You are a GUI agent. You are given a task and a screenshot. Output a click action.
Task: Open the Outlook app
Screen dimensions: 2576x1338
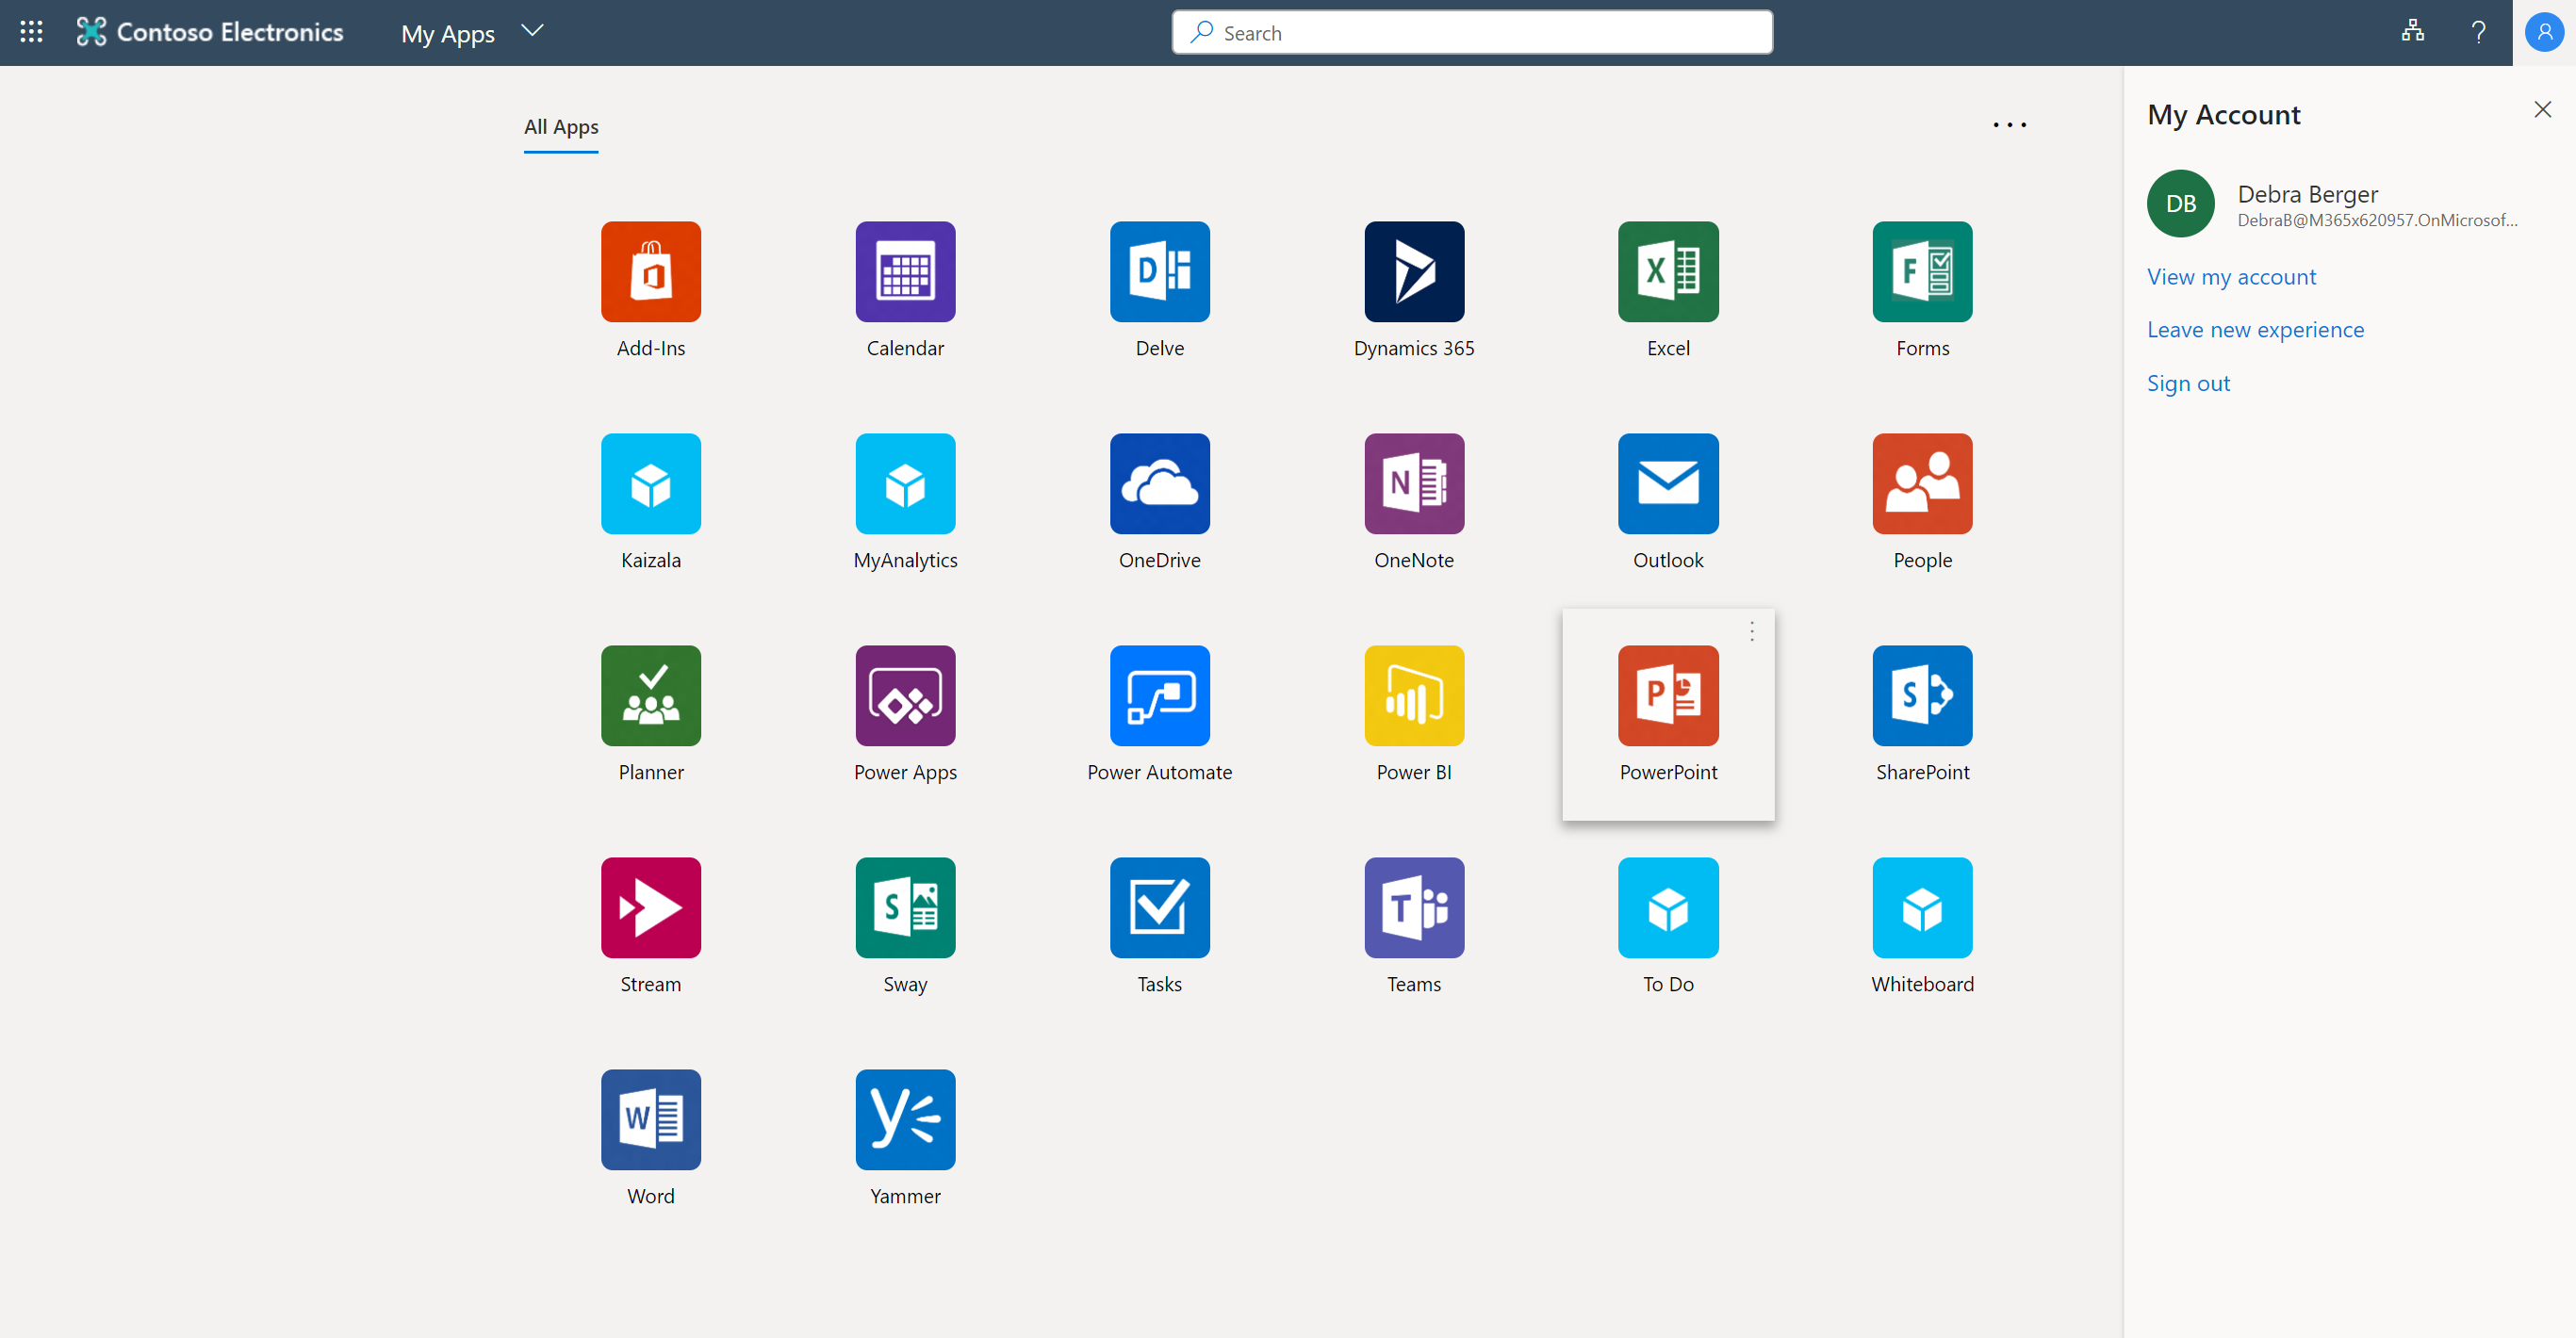pyautogui.click(x=1668, y=483)
